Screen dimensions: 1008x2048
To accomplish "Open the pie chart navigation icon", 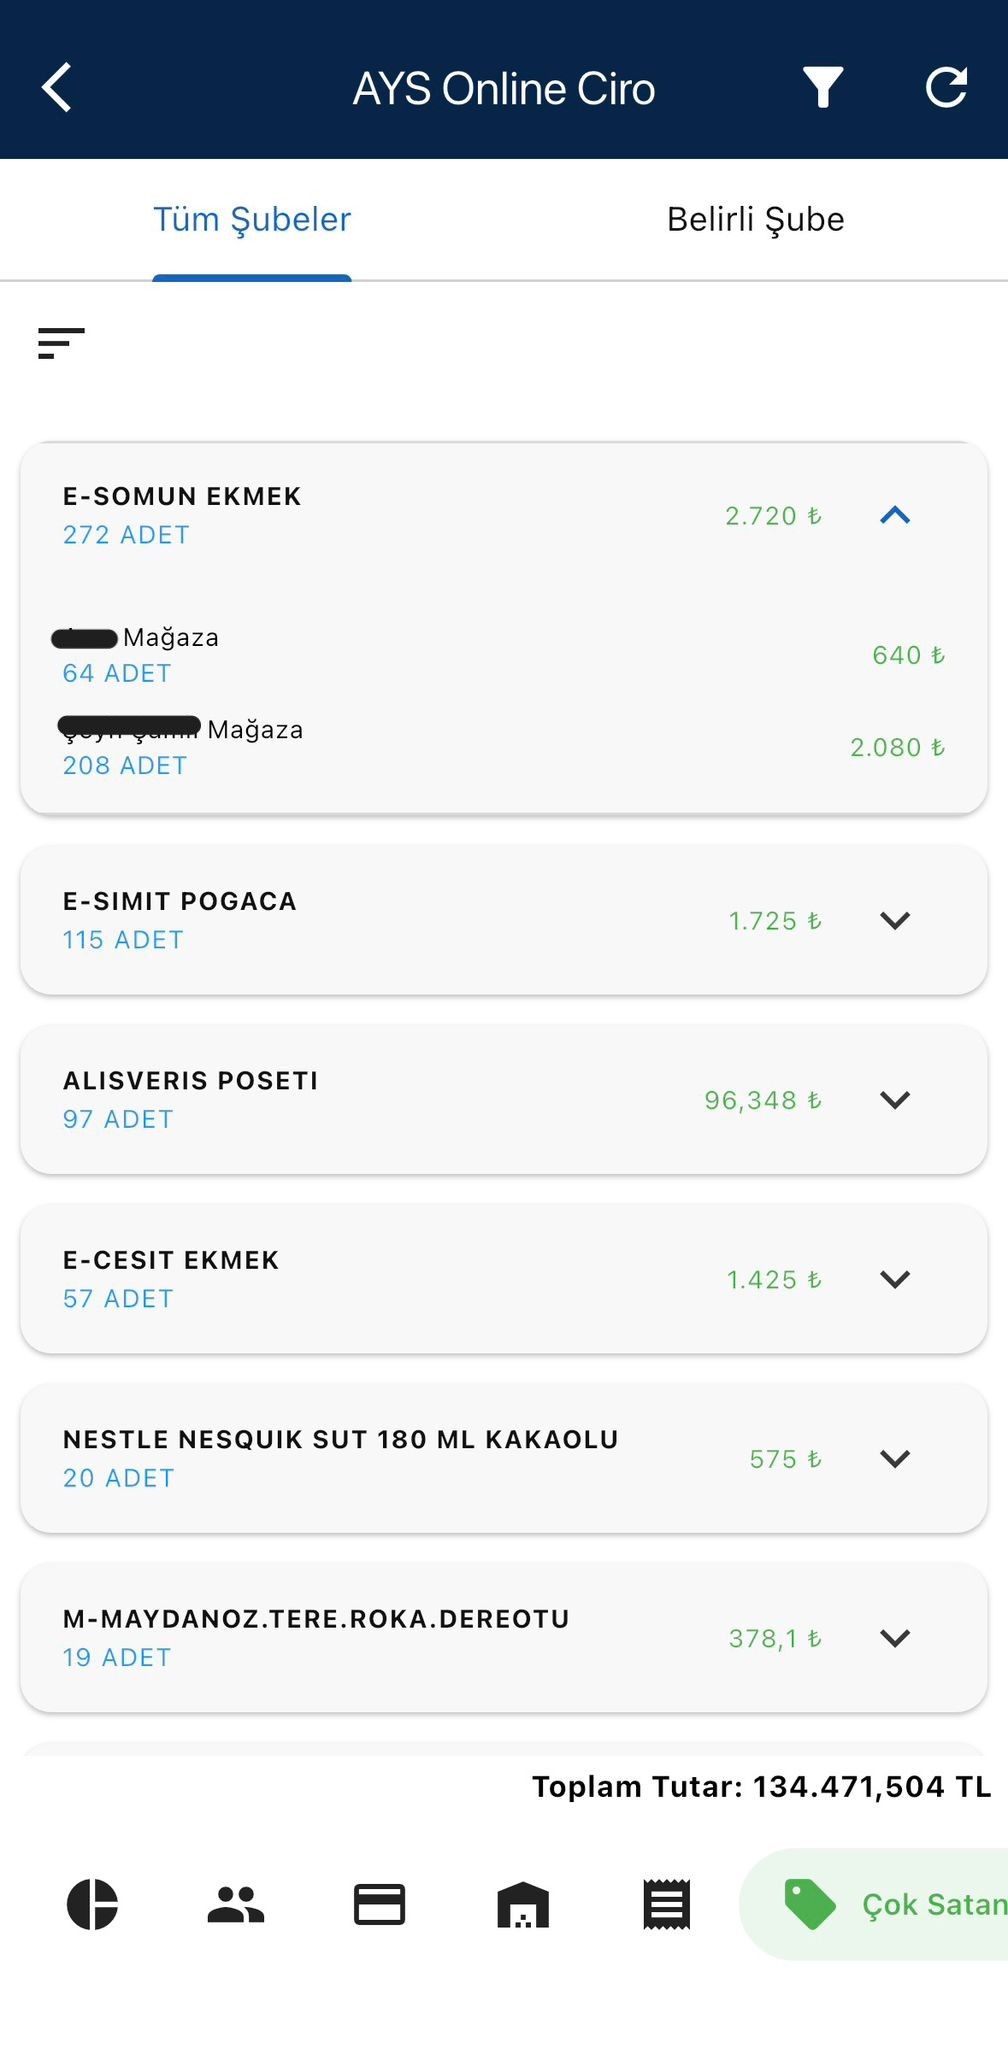I will (x=92, y=1904).
